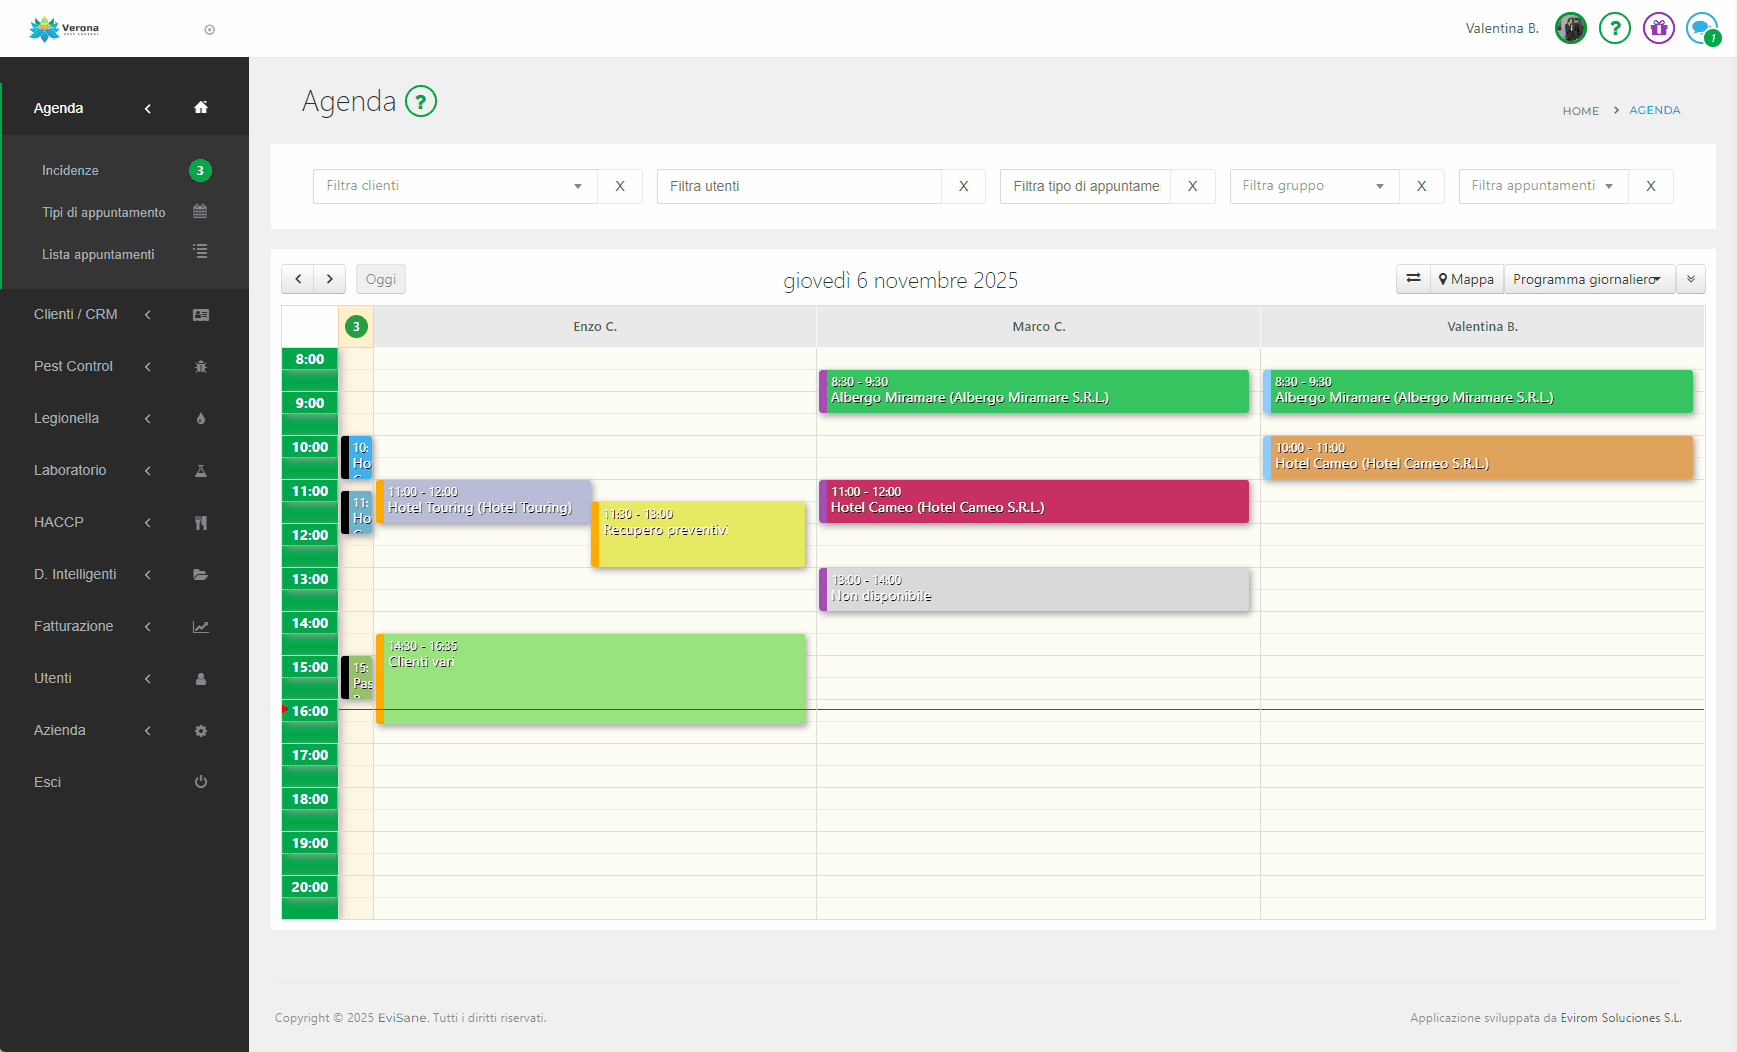Viewport: 1737px width, 1052px height.
Task: Open the gift icon in the top bar
Action: coord(1658,28)
